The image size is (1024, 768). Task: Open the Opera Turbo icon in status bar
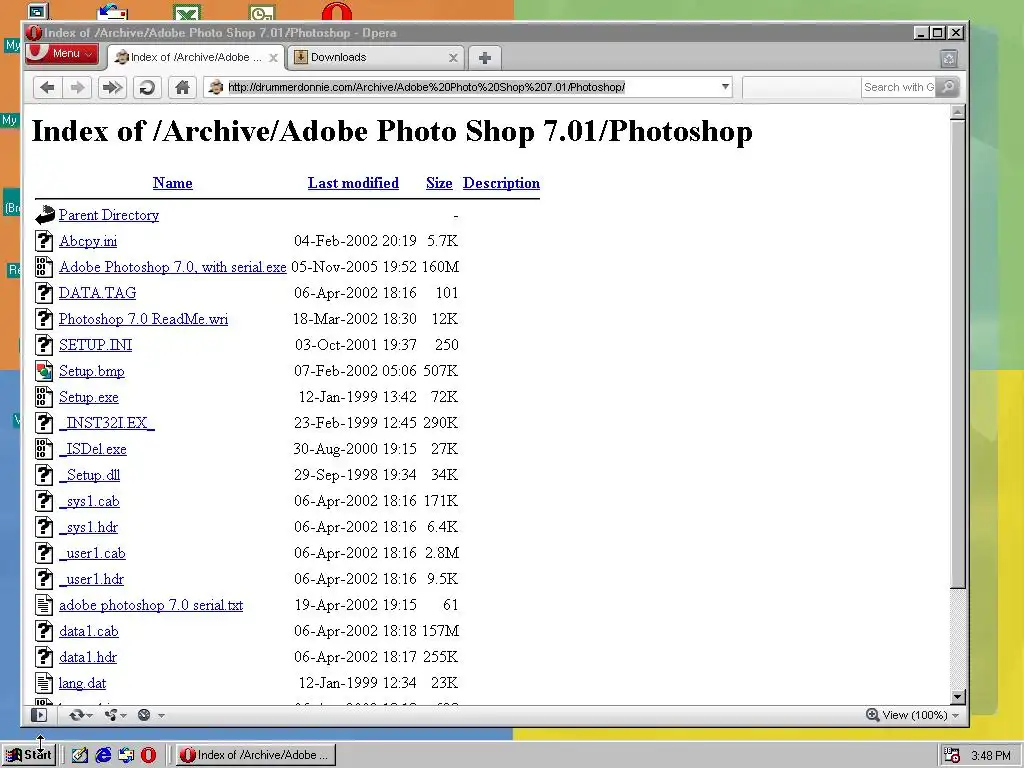144,715
